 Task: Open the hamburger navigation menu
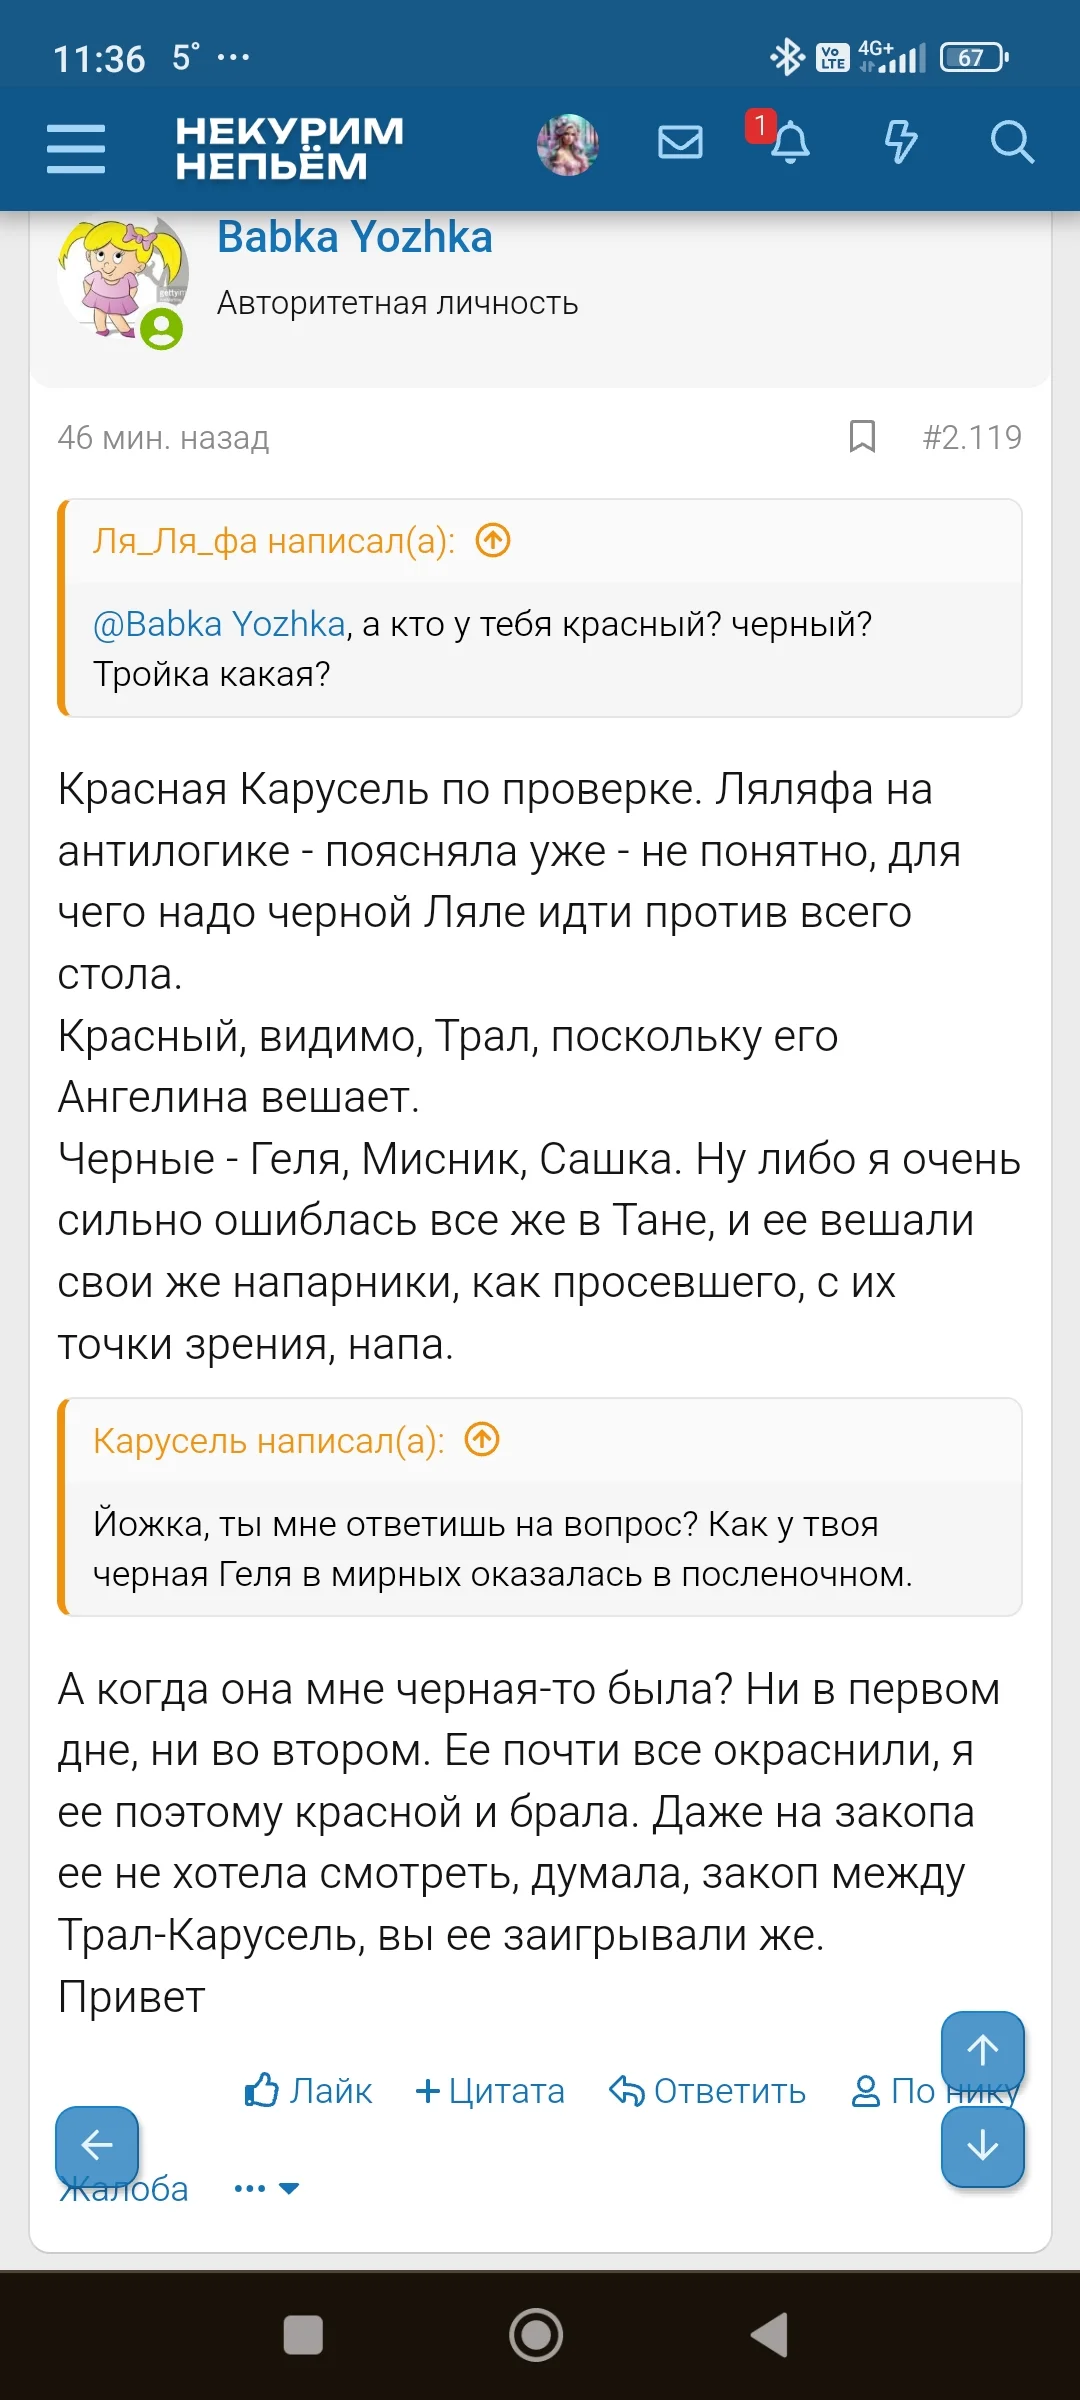coord(76,148)
